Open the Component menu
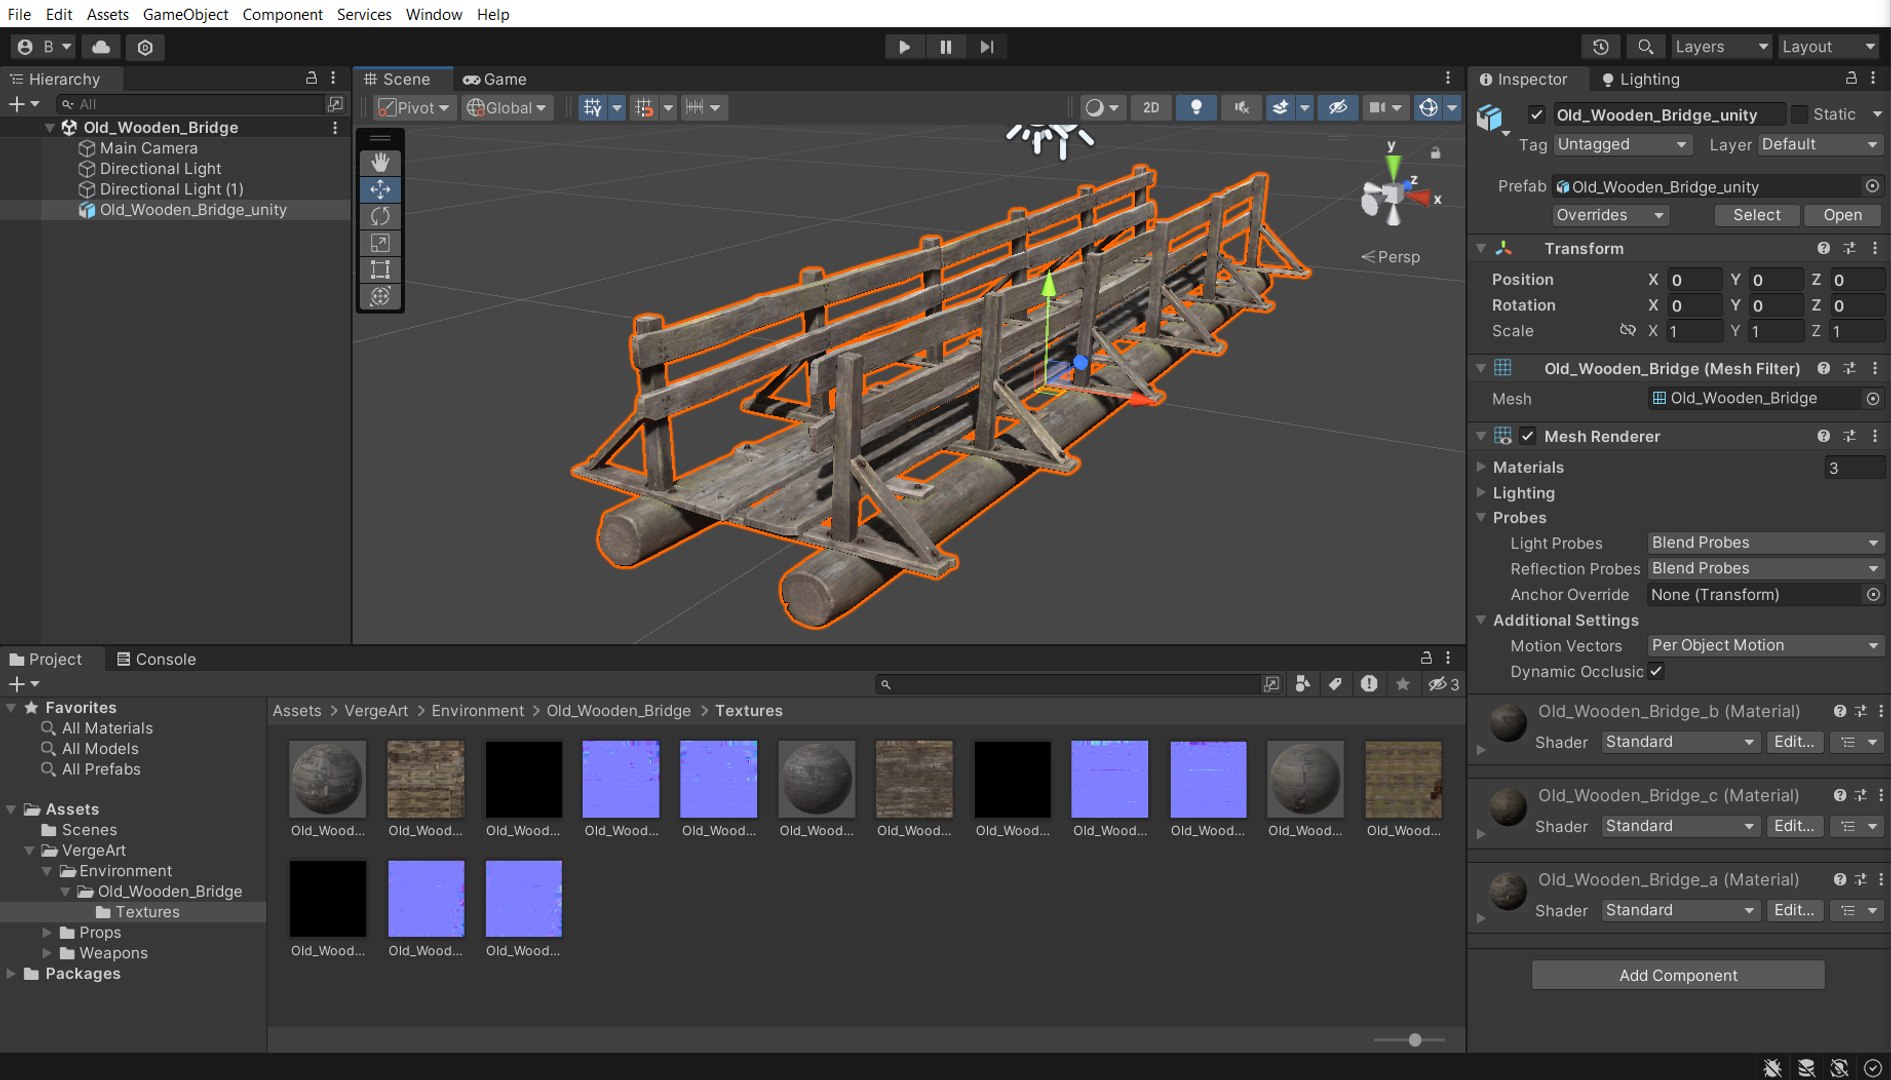Image resolution: width=1891 pixels, height=1080 pixels. click(282, 14)
